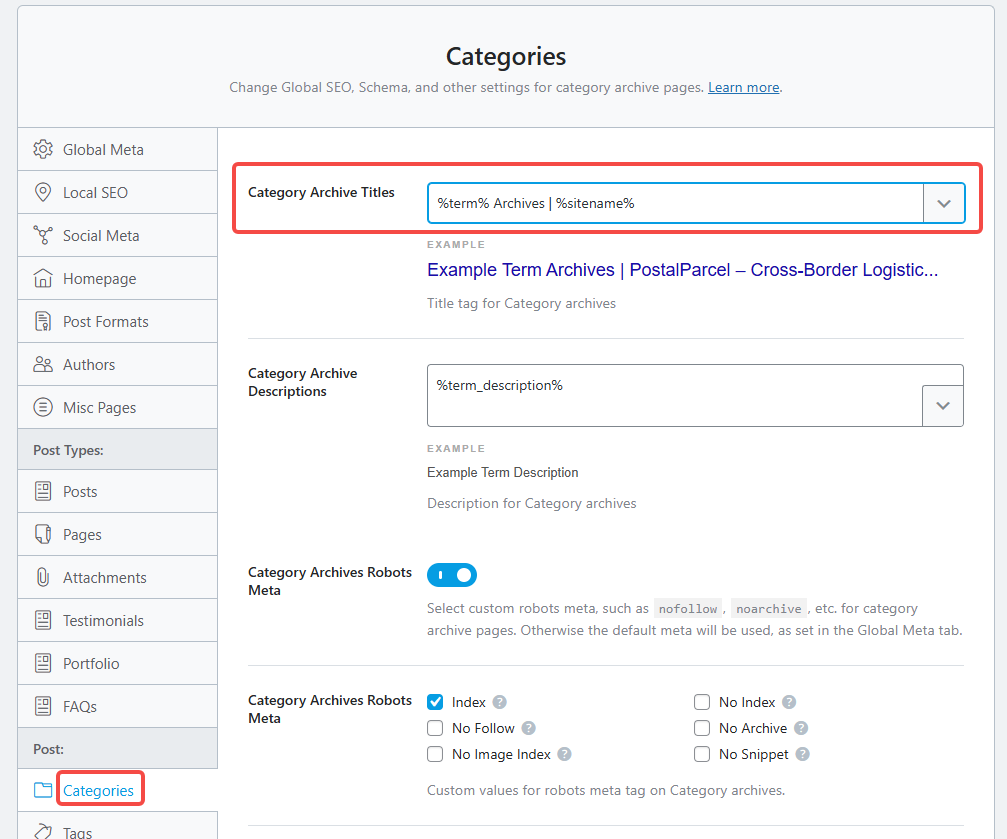Select the Testimonials post type tab
This screenshot has height=839, width=1007.
[103, 620]
